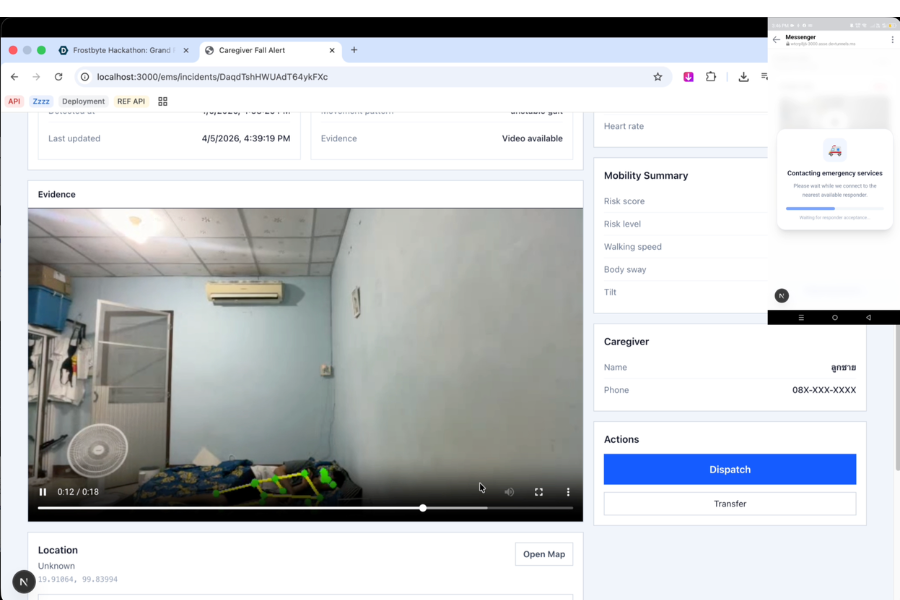
Task: Go back in the phone Messenger window
Action: [776, 40]
